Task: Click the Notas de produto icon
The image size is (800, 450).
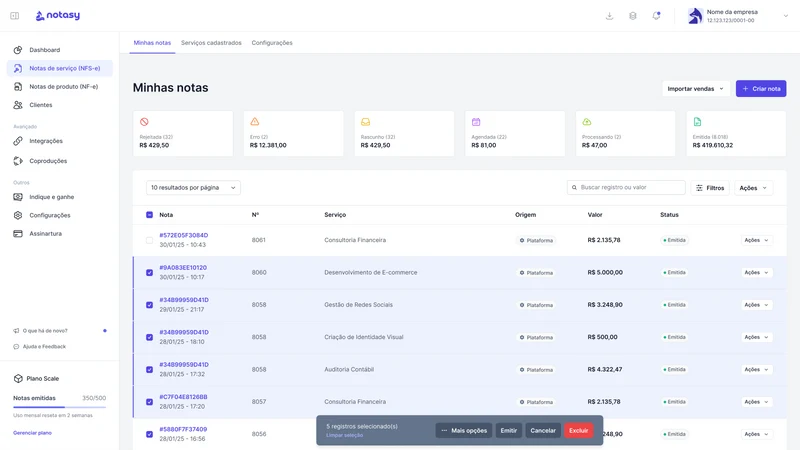Action: click(x=18, y=87)
